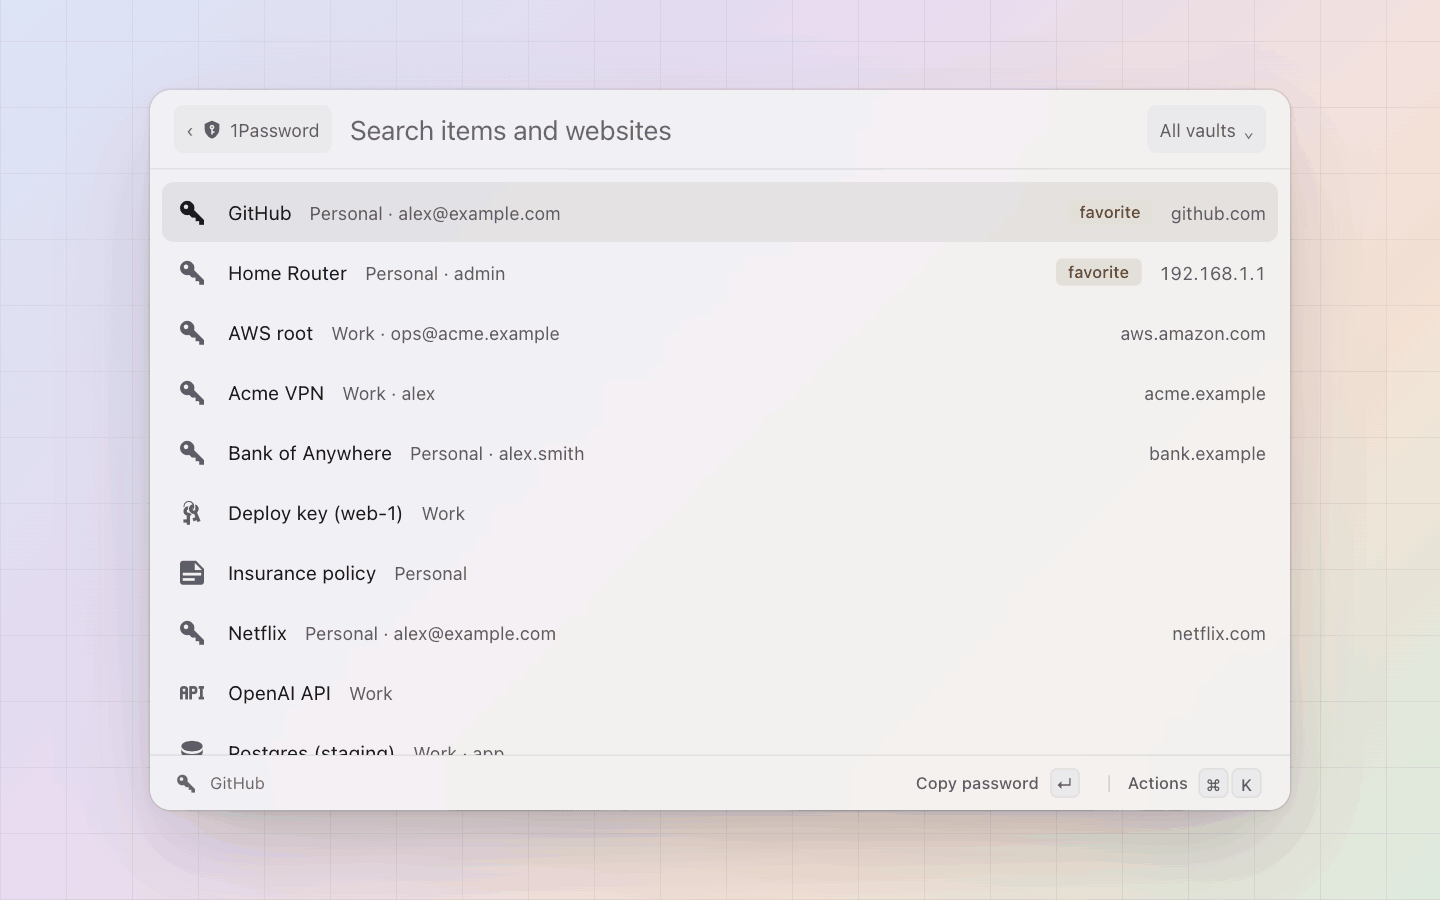Viewport: 1440px width, 900px height.
Task: Click the key icon in the bottom status bar
Action: pos(186,783)
